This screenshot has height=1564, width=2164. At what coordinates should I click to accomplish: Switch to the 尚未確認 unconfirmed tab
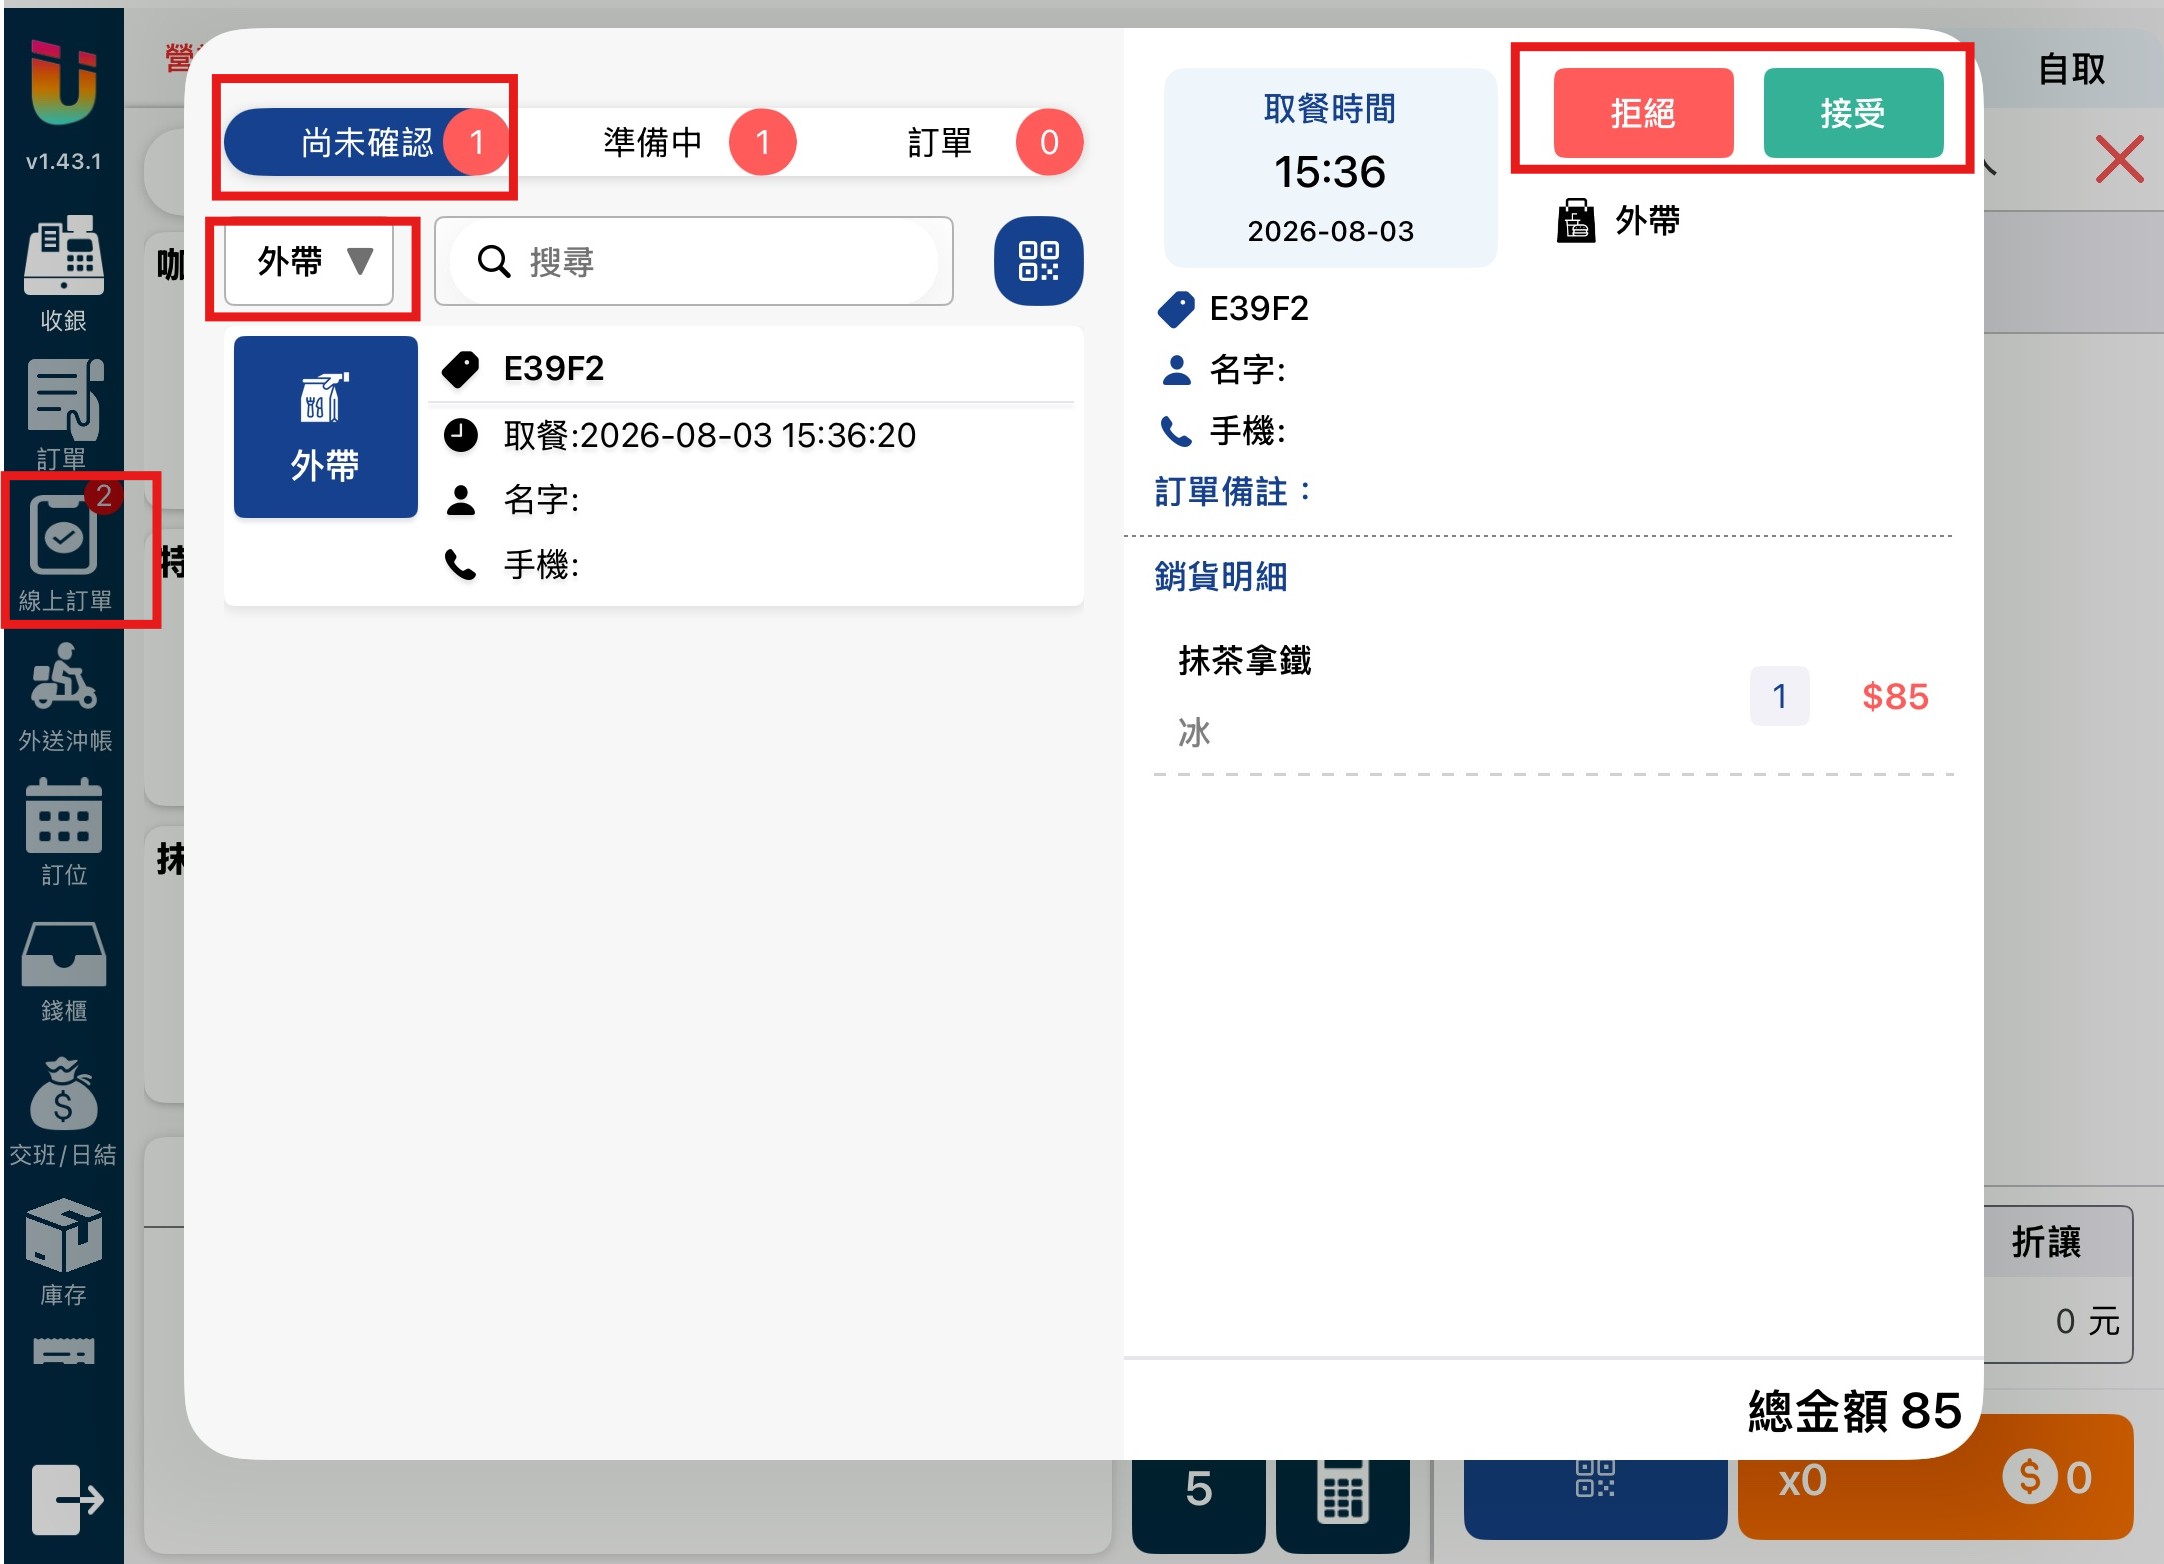pyautogui.click(x=366, y=142)
